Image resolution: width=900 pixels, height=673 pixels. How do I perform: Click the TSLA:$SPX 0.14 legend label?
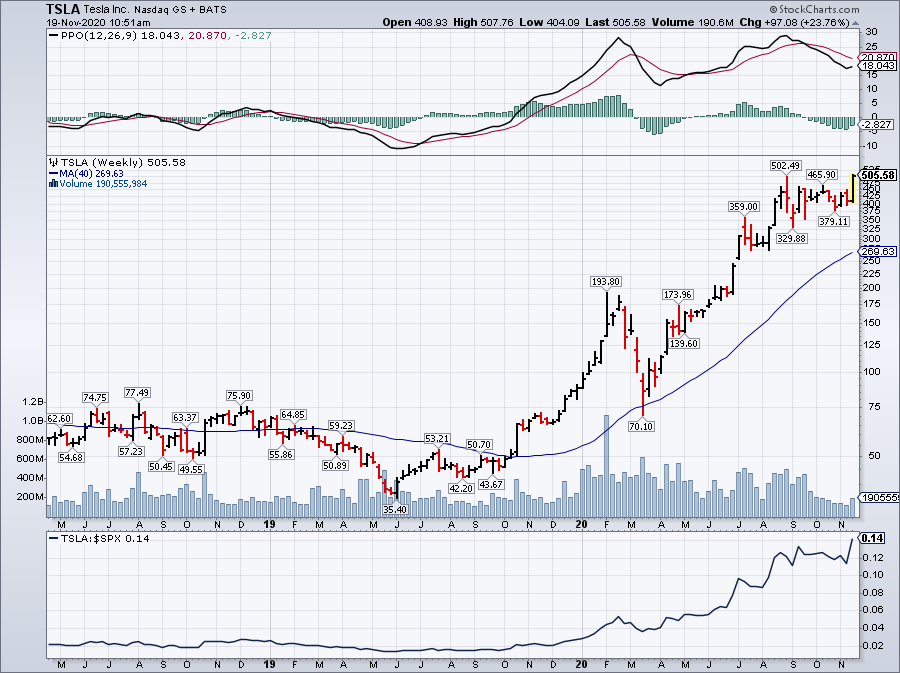[105, 539]
